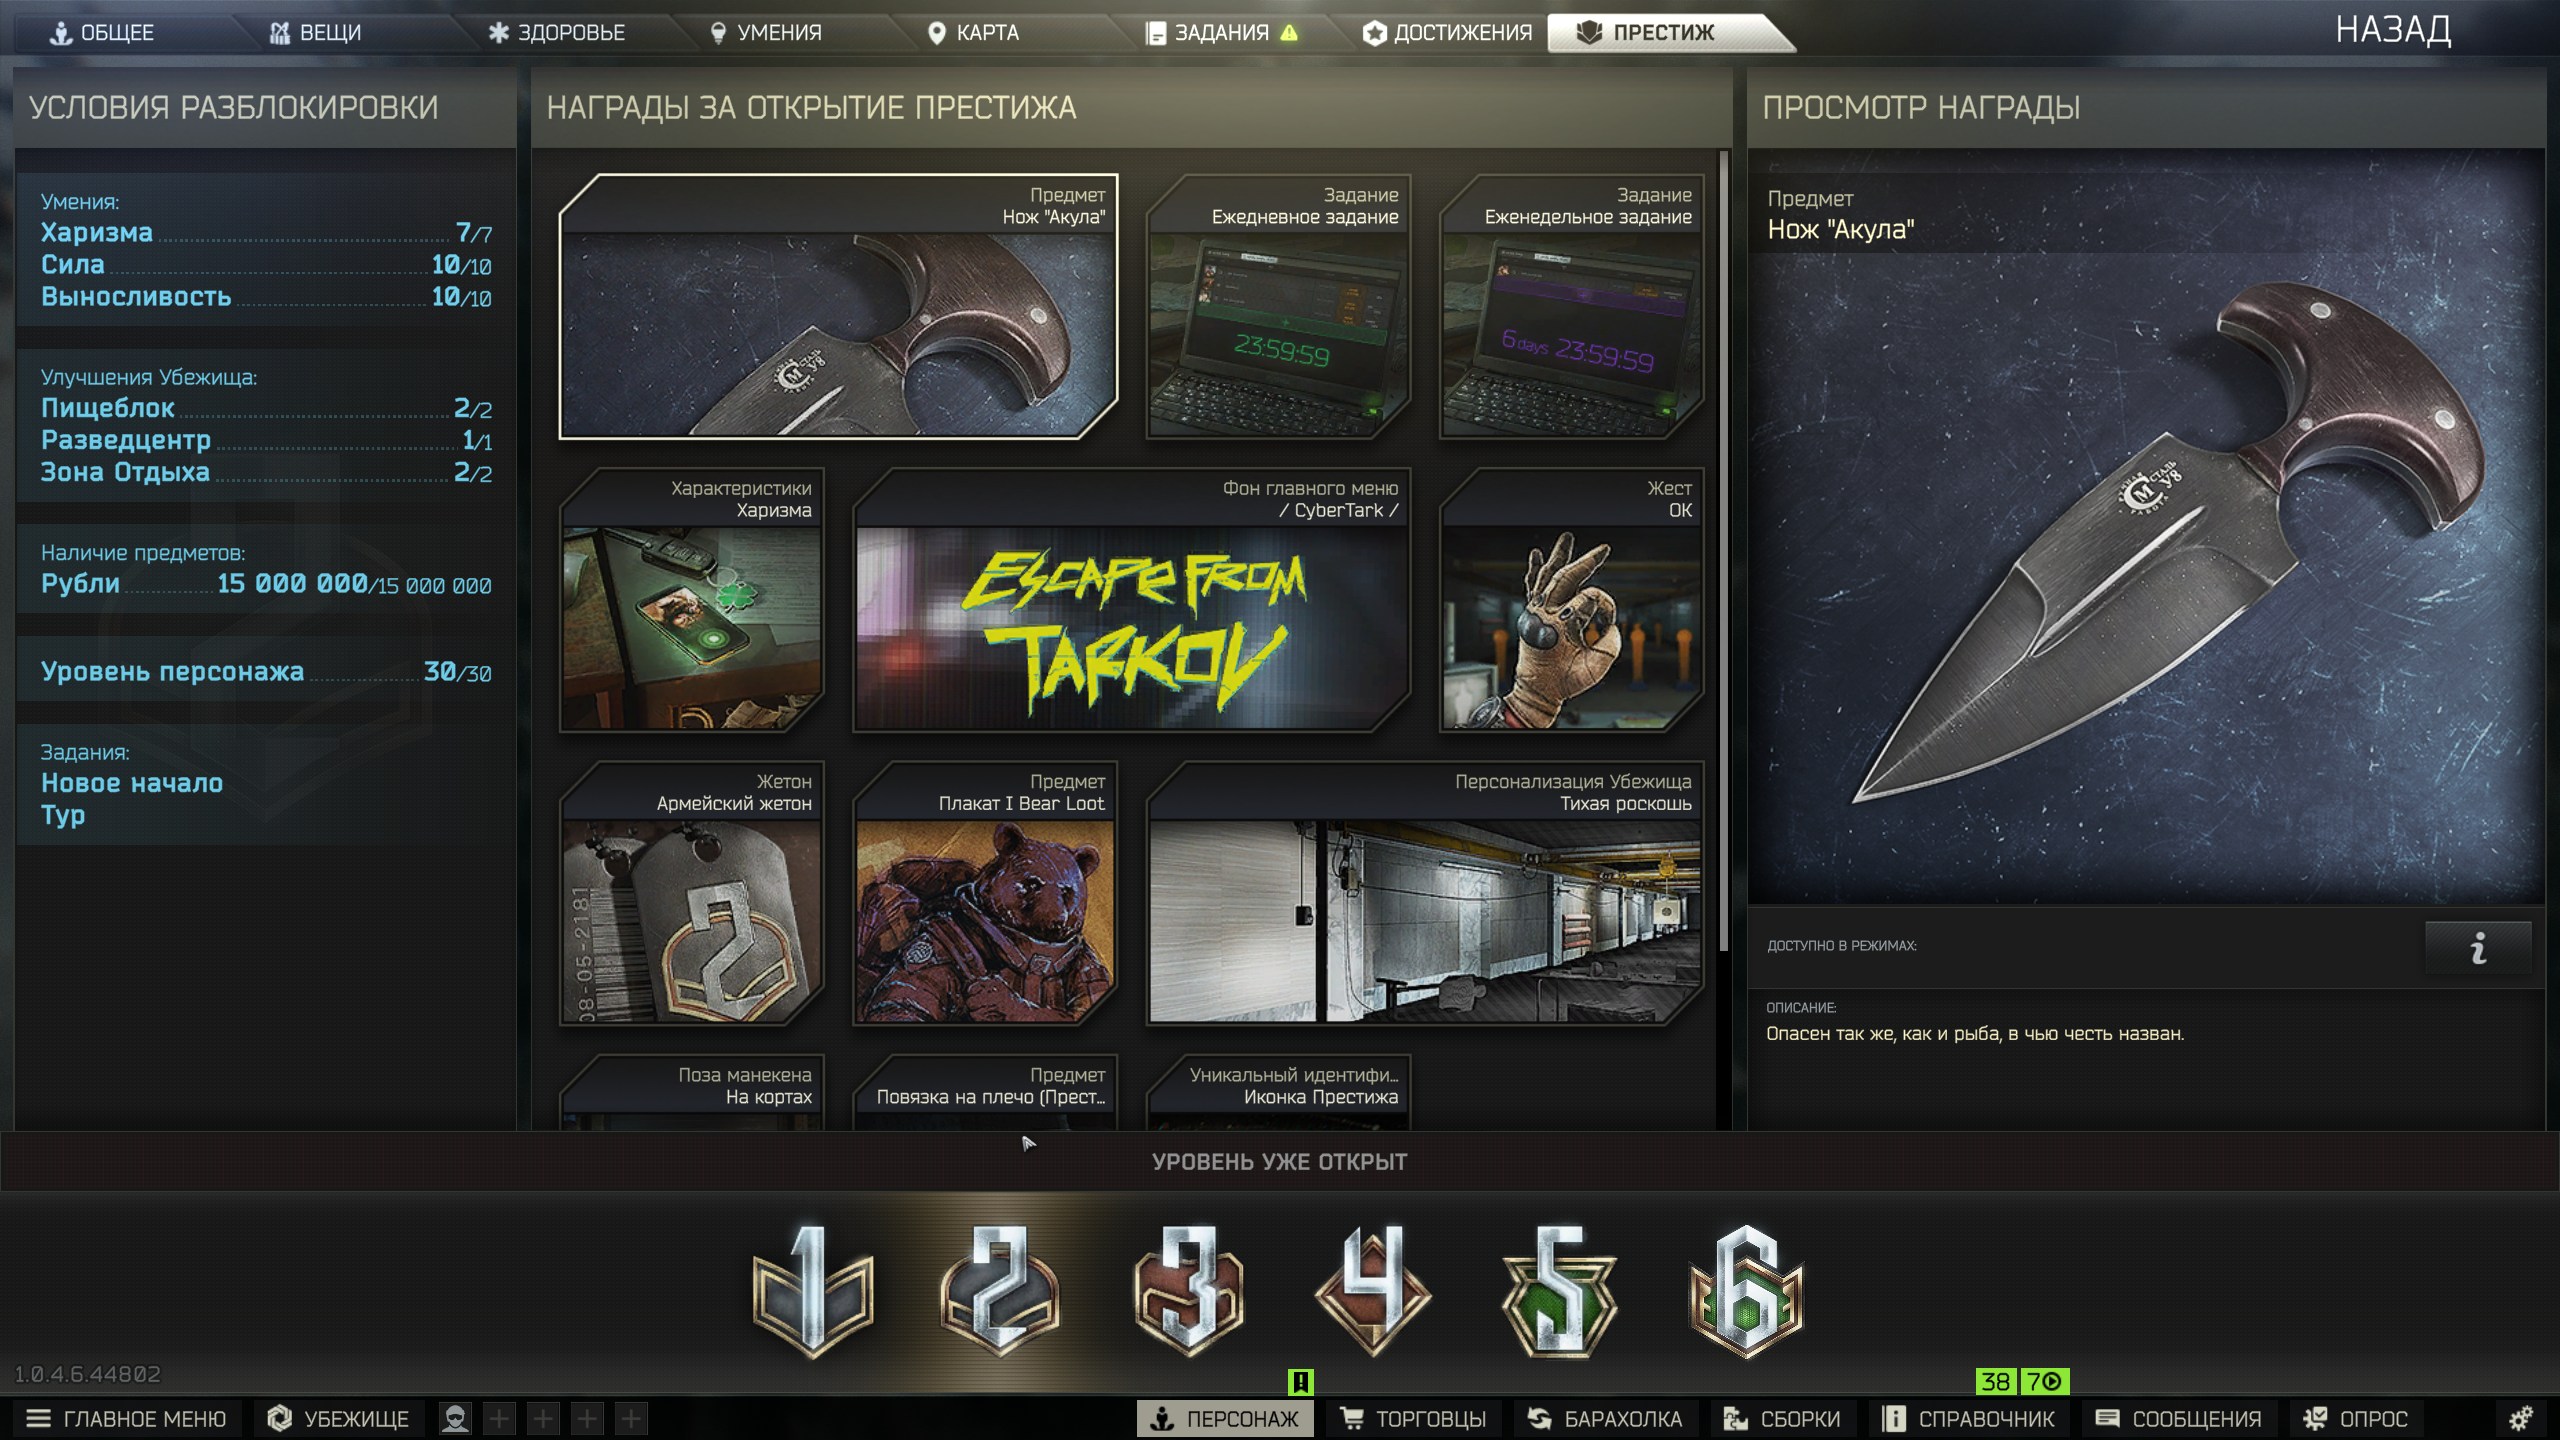2560x1440 pixels.
Task: Switch to the ЗДОРОВЬЕ tab
Action: [x=557, y=32]
